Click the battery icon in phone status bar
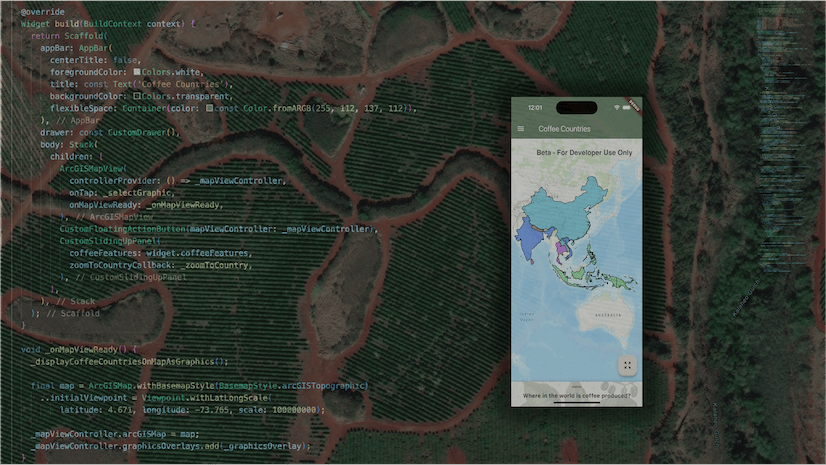The width and height of the screenshot is (826, 465). coord(626,108)
